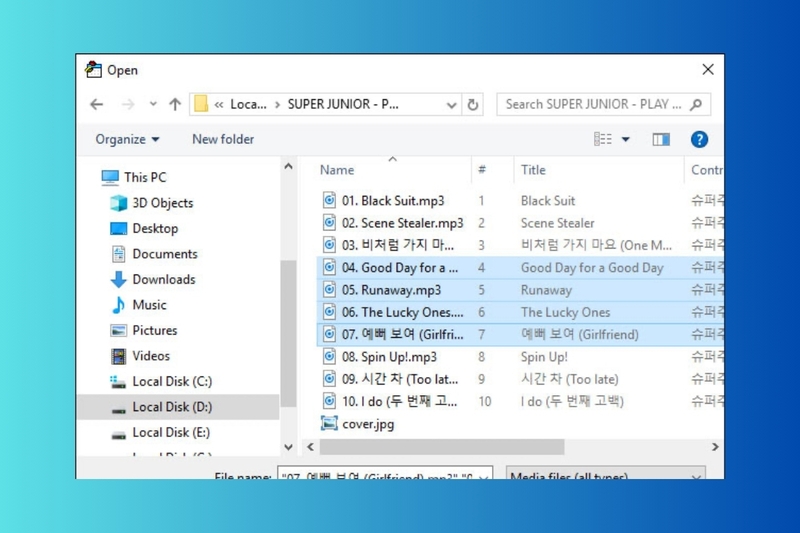800x533 pixels.
Task: Click the mp3 icon for Black Suit
Action: [329, 200]
